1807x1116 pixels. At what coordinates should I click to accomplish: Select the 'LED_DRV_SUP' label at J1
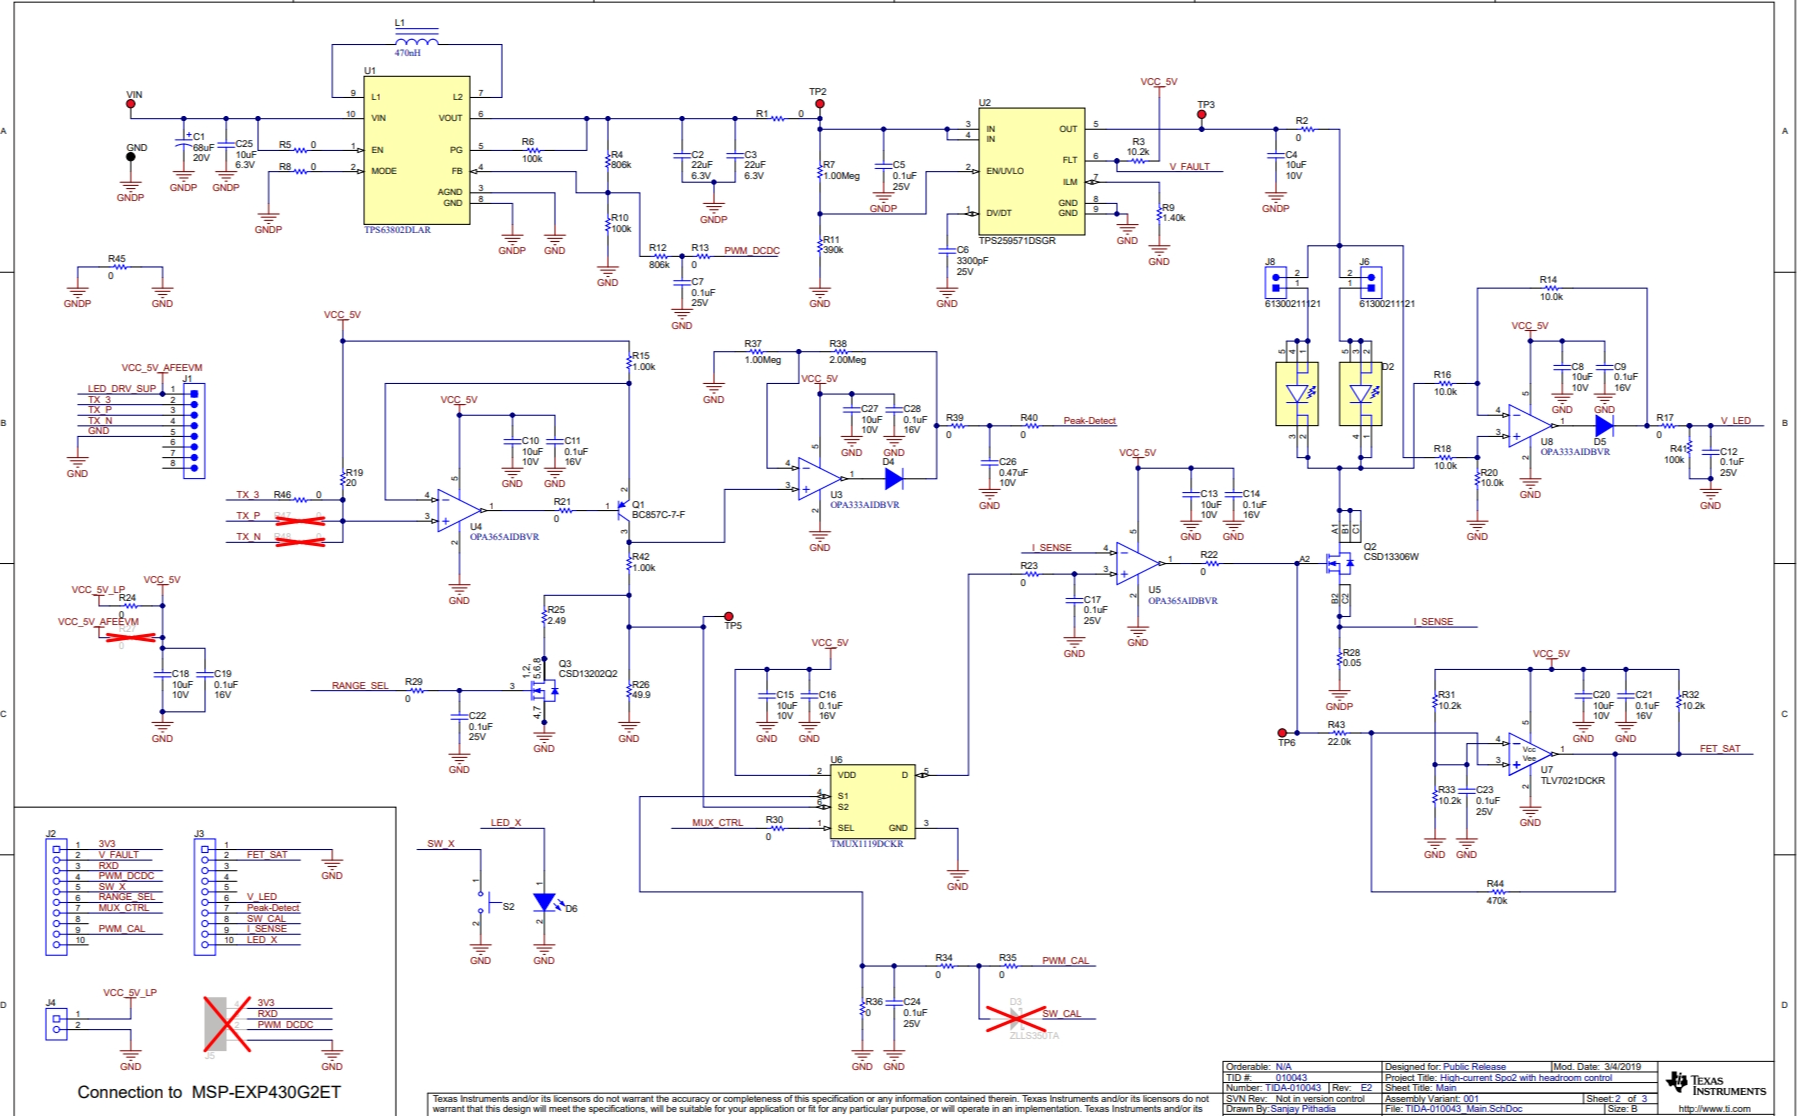tap(122, 389)
